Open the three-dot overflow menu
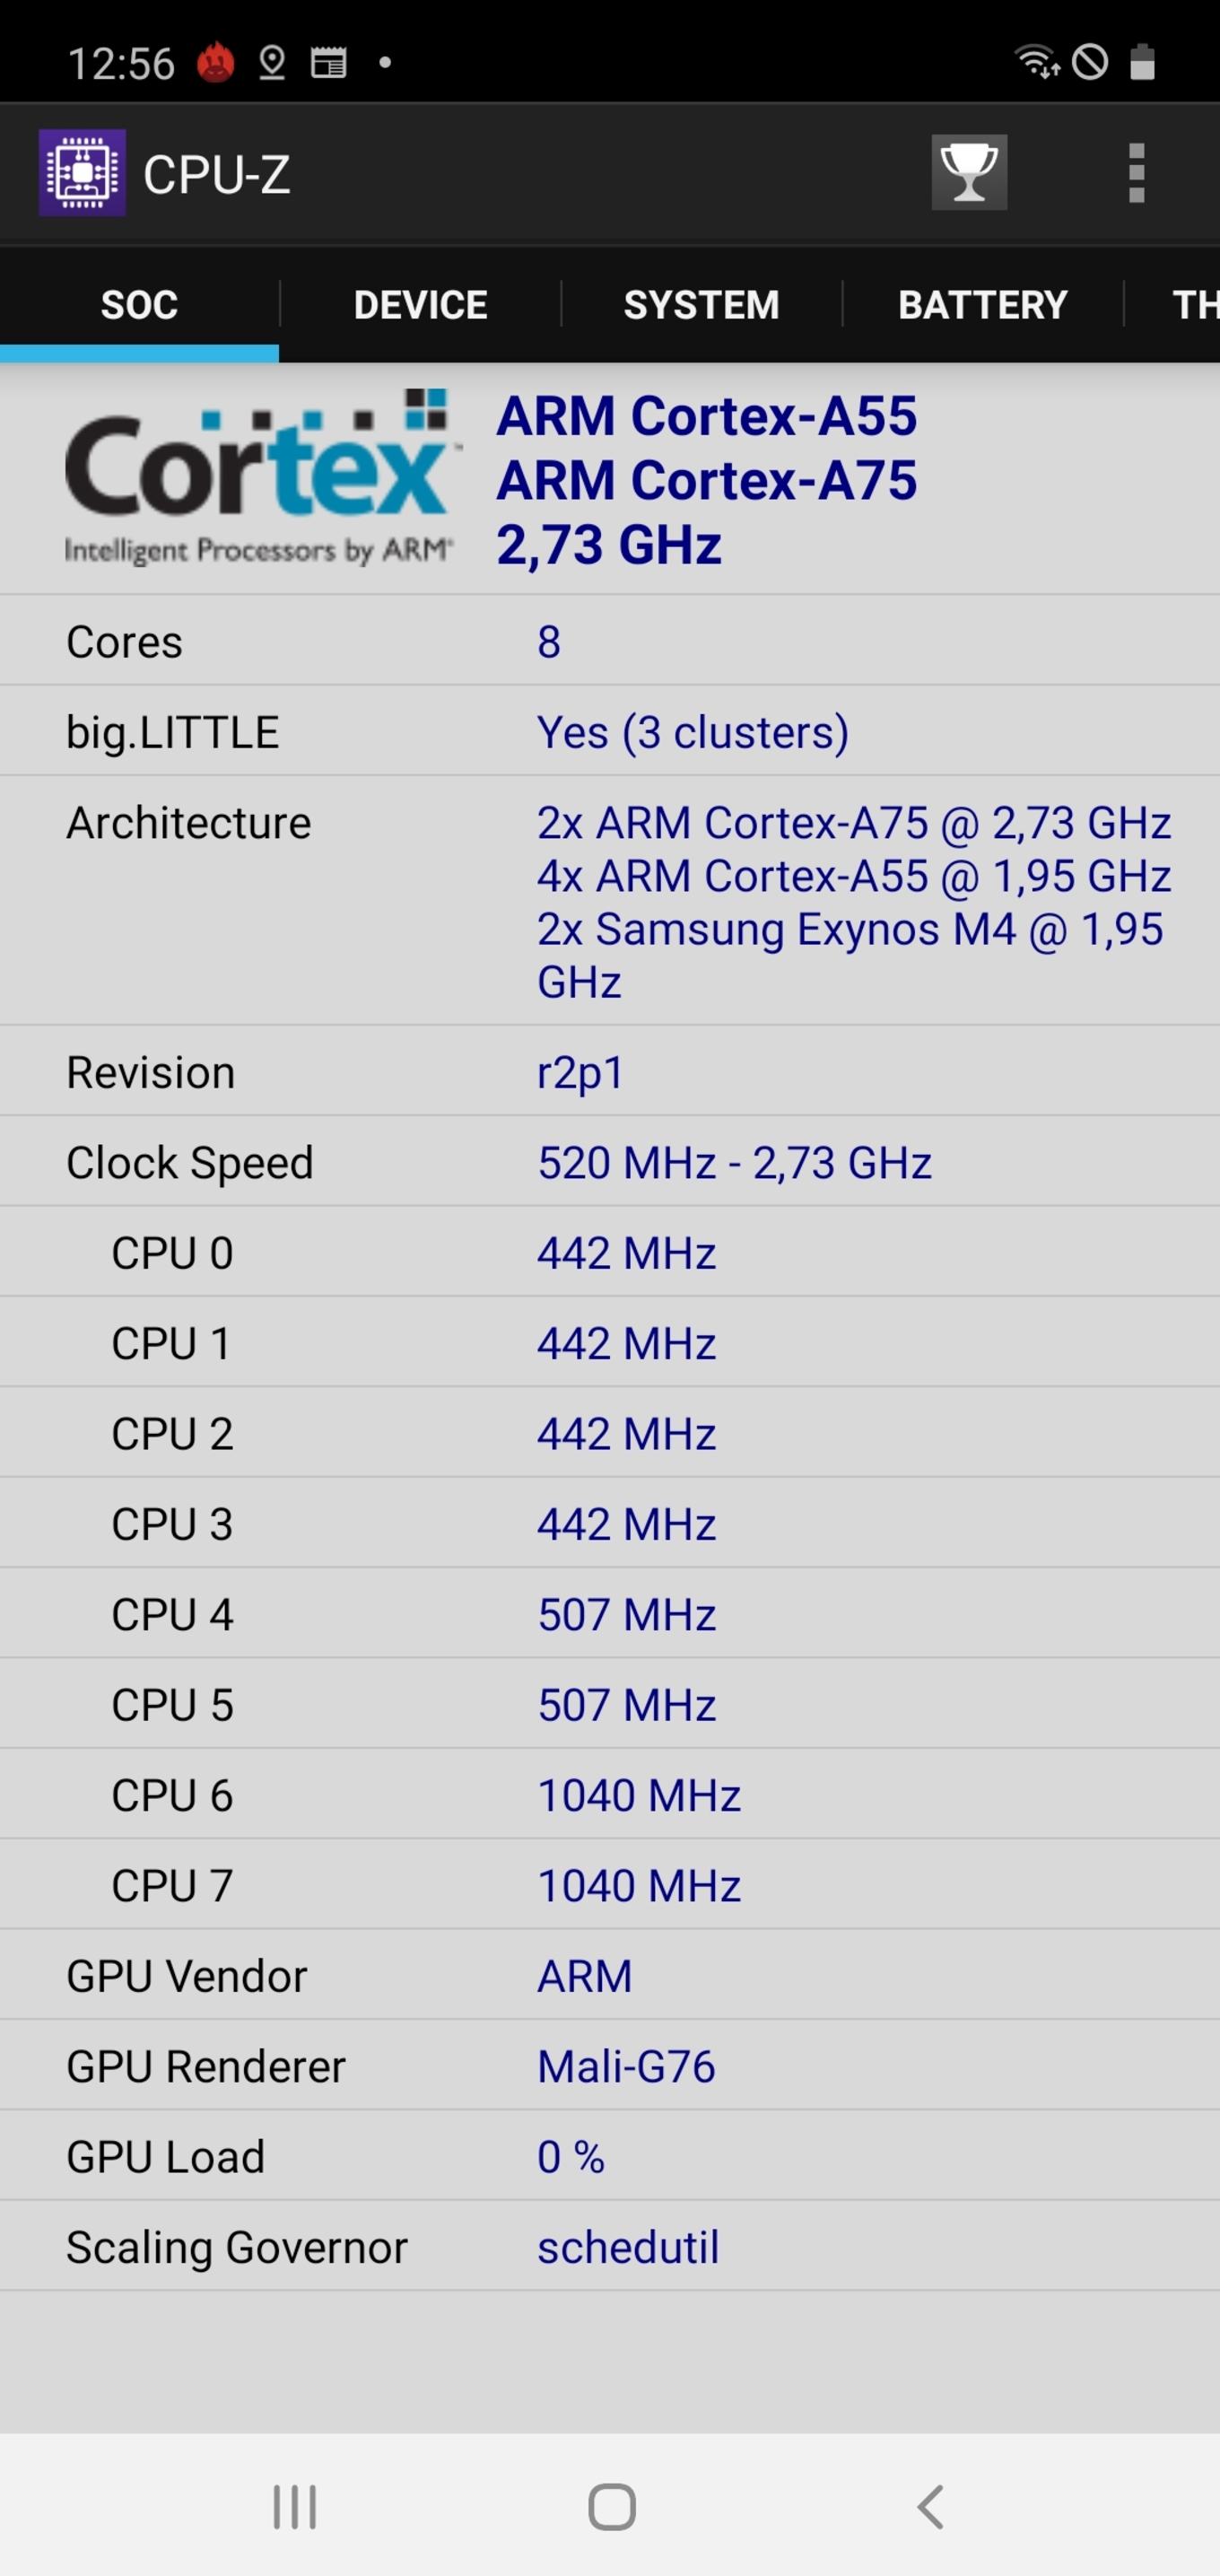1220x2576 pixels. click(1136, 173)
